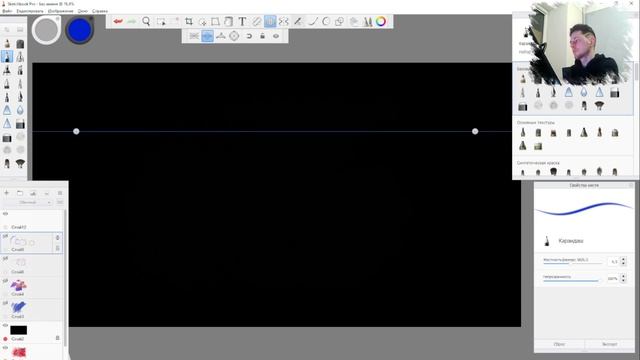Viewport: 640px width, 360px height.
Task: Open the Color Wheel editor
Action: coord(381,21)
